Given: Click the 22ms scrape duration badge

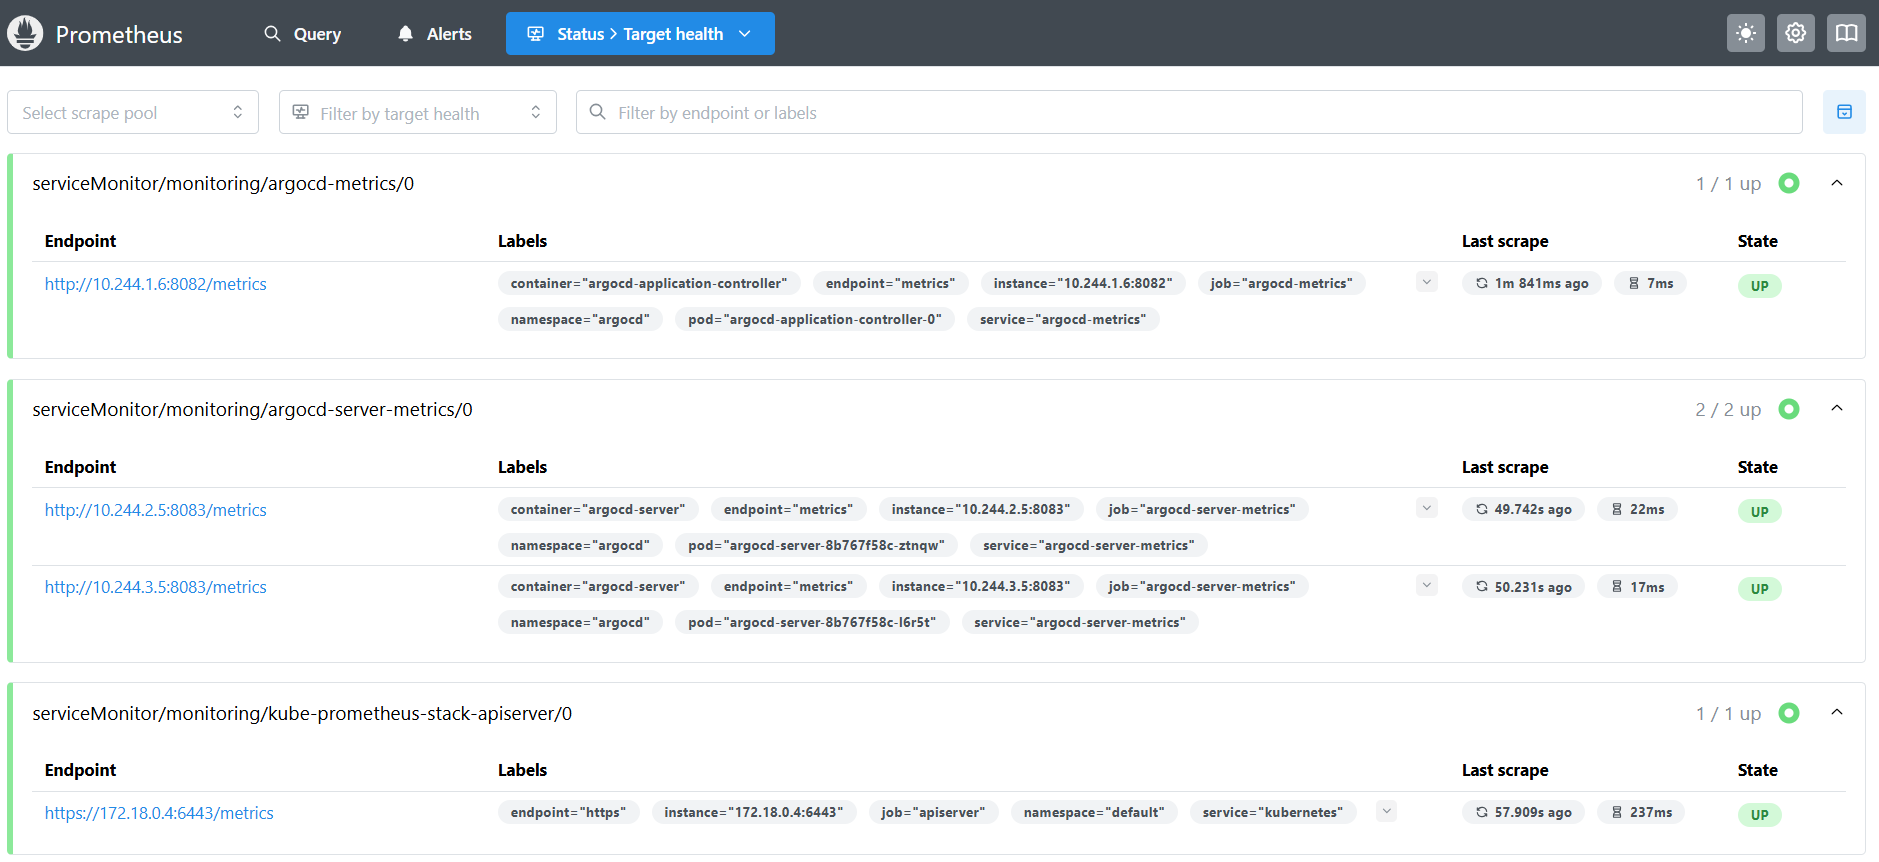Looking at the screenshot, I should click(x=1638, y=509).
